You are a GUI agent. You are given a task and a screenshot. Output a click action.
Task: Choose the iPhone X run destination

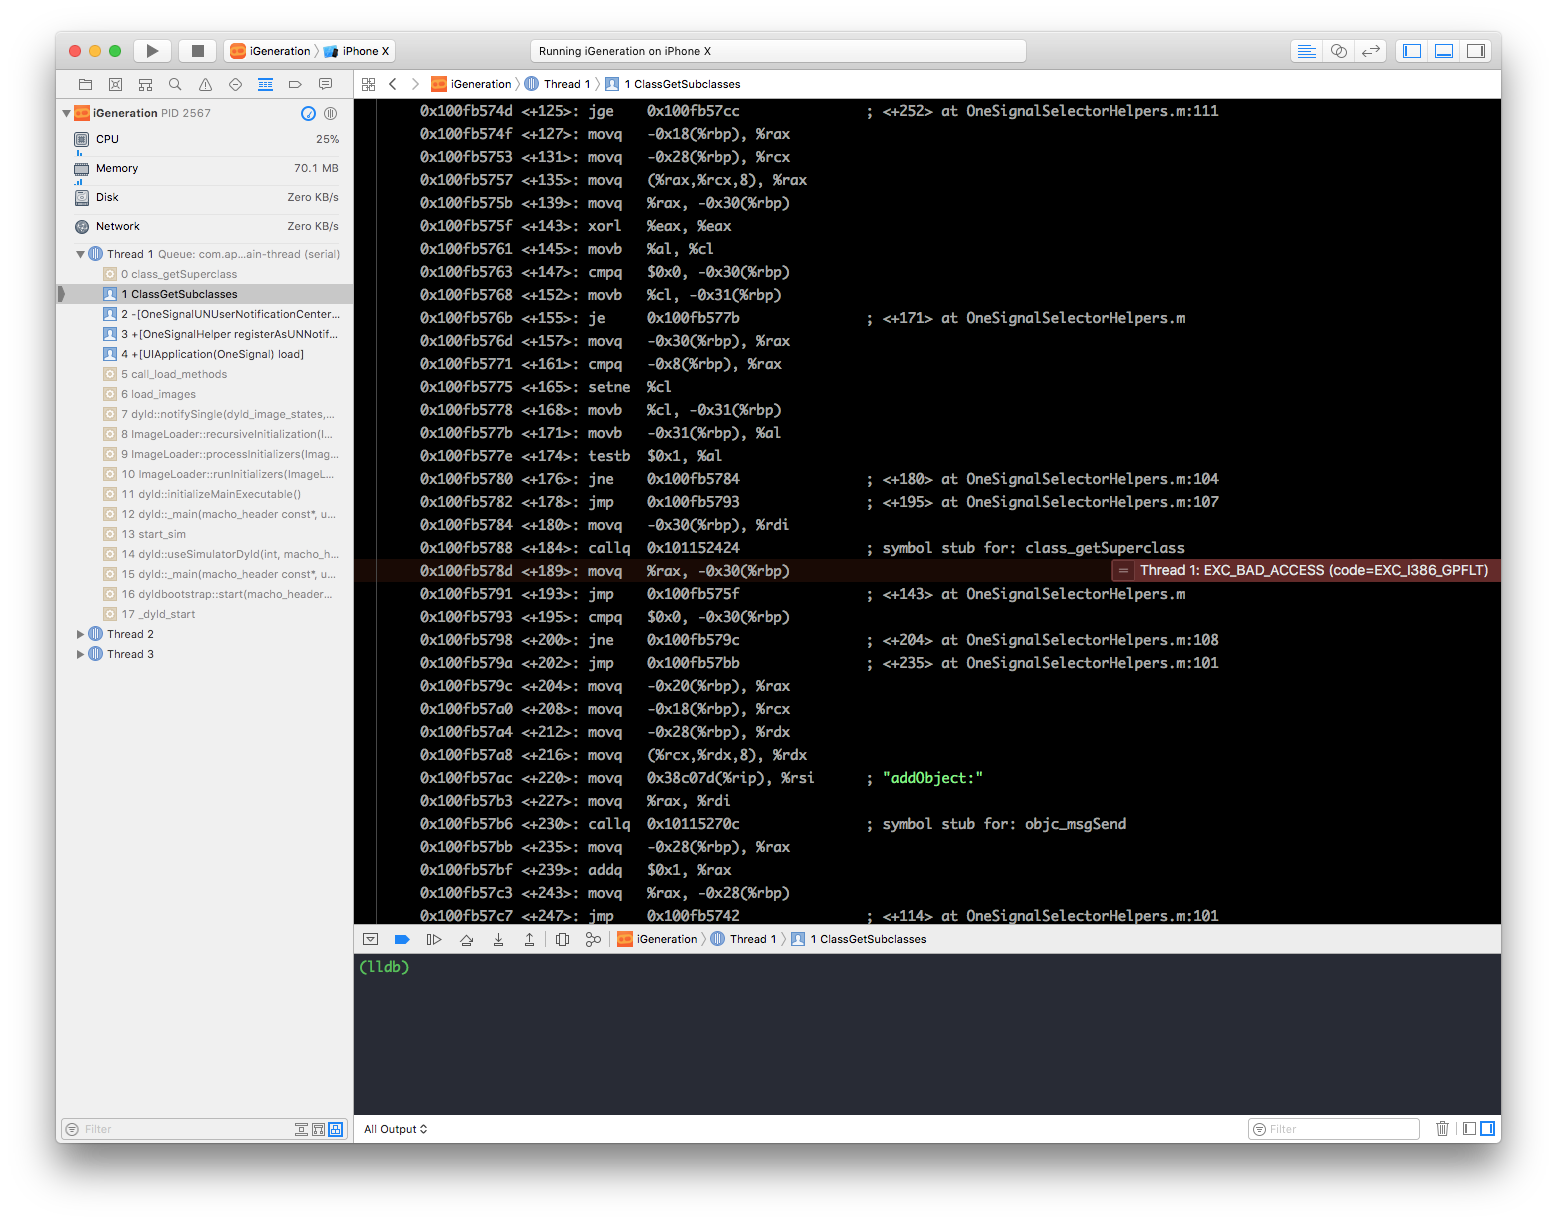coord(357,51)
